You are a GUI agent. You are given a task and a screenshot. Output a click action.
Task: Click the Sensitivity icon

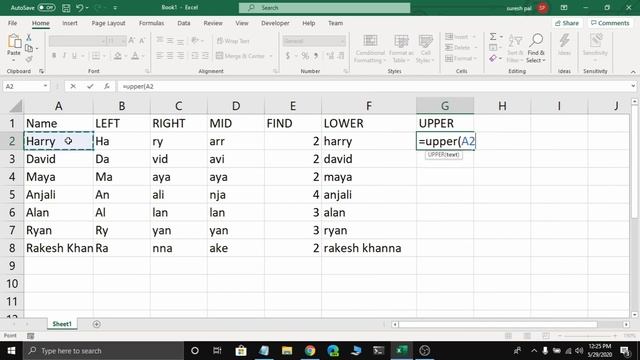[596, 41]
